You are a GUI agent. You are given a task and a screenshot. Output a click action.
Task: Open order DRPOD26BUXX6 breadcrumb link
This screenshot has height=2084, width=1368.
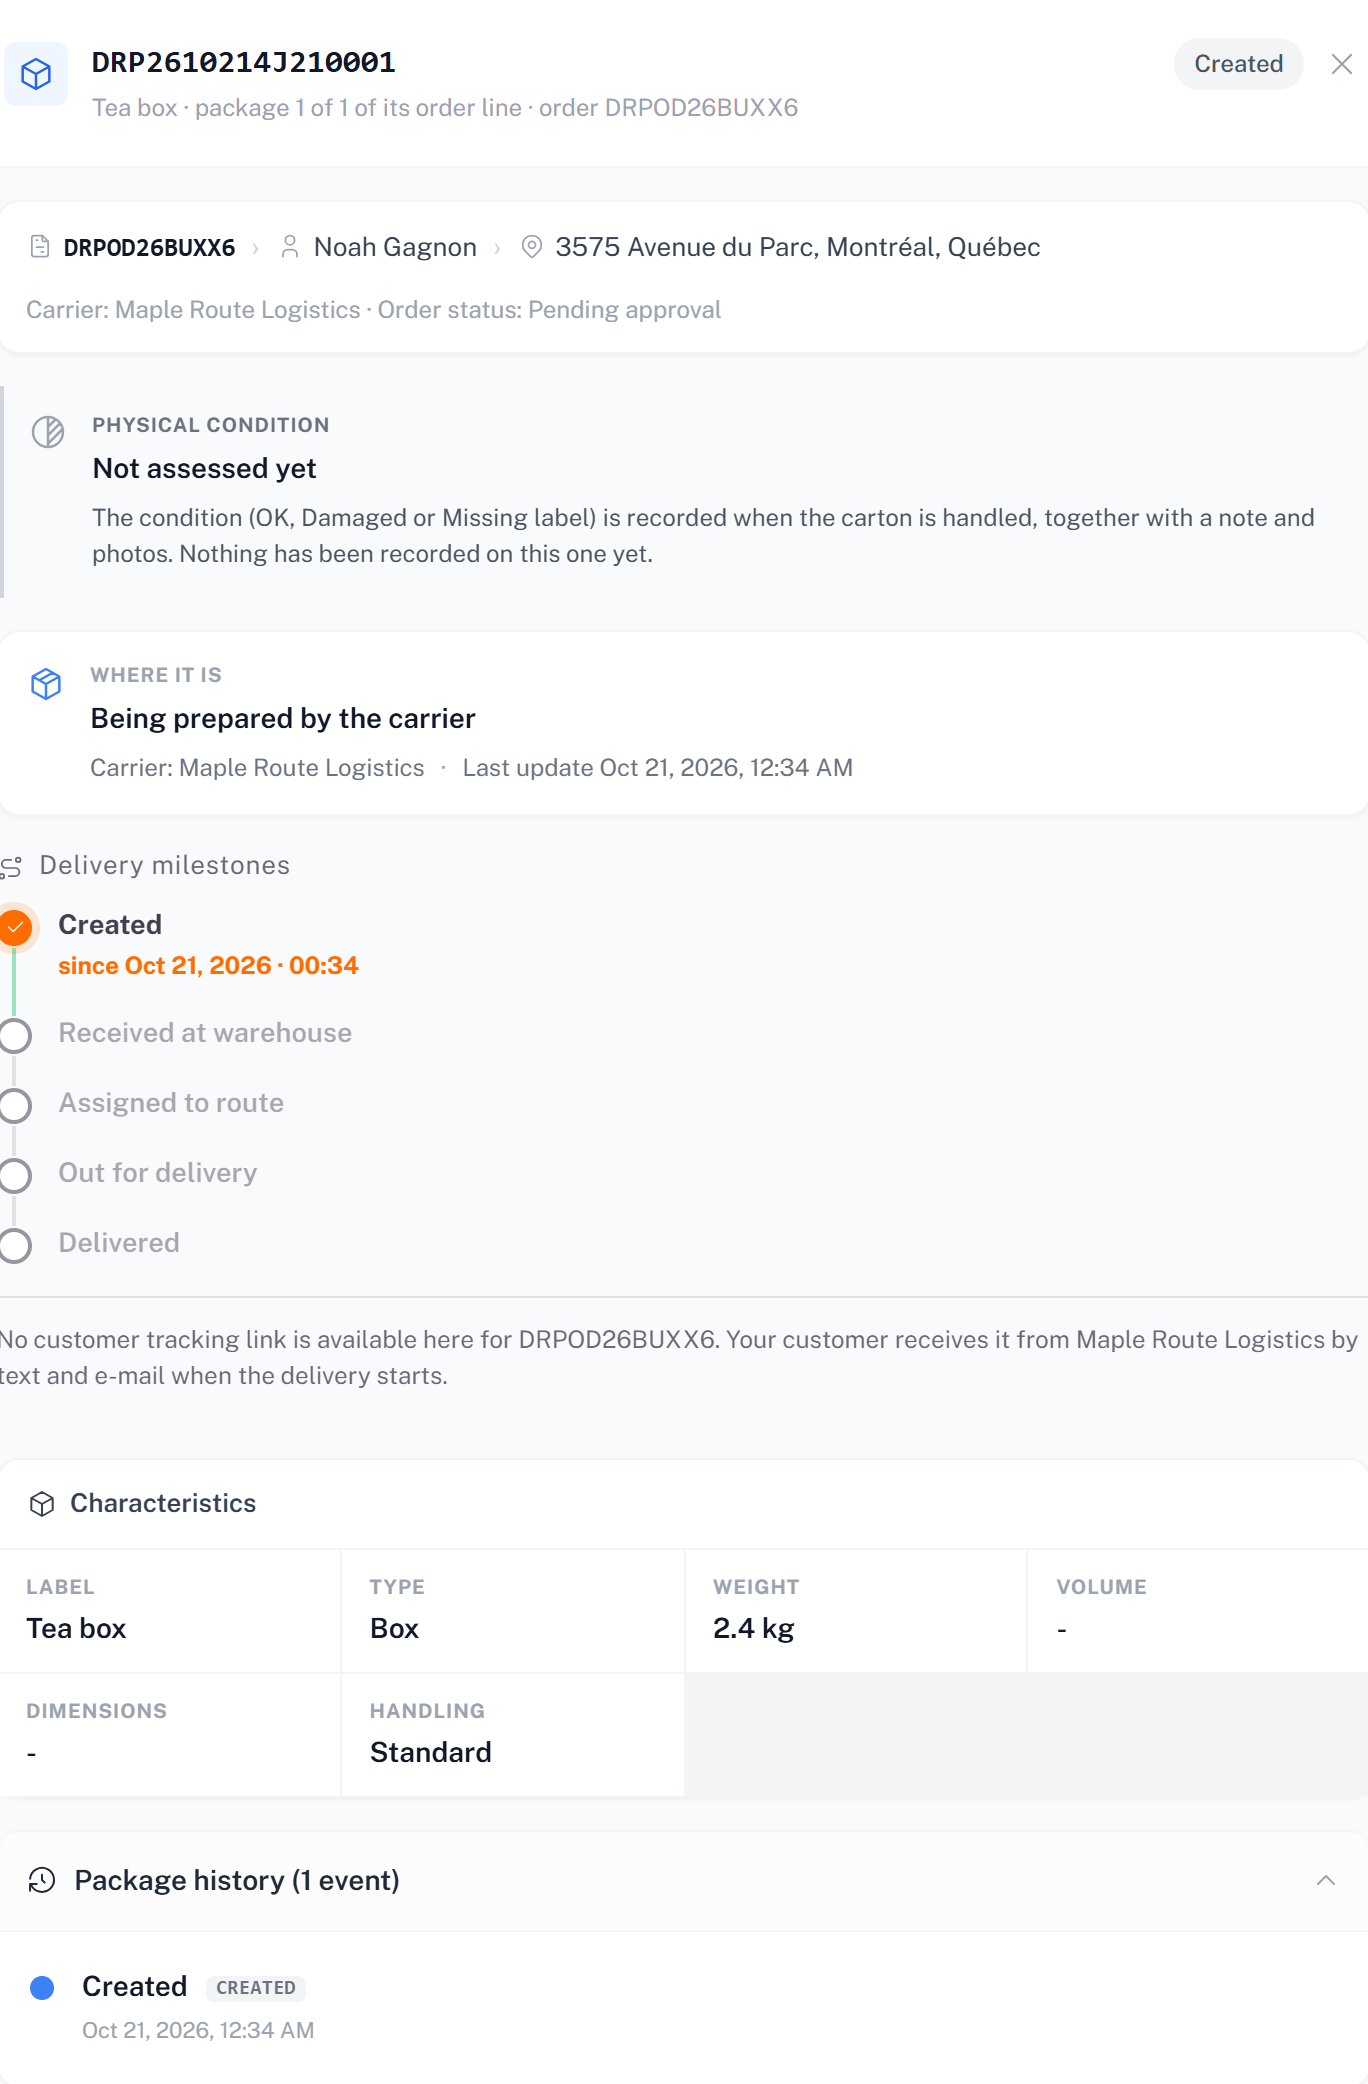click(149, 247)
